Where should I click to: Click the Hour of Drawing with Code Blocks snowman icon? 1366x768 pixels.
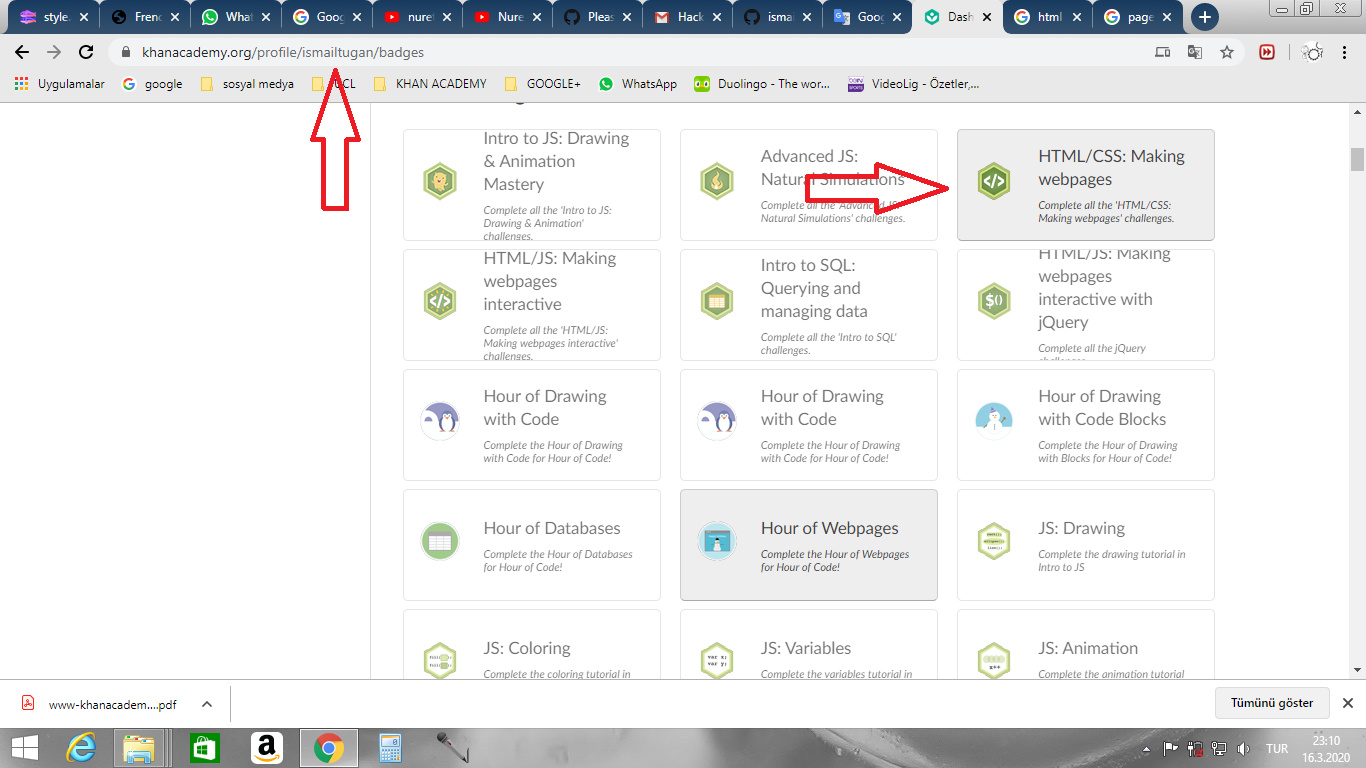(x=993, y=420)
